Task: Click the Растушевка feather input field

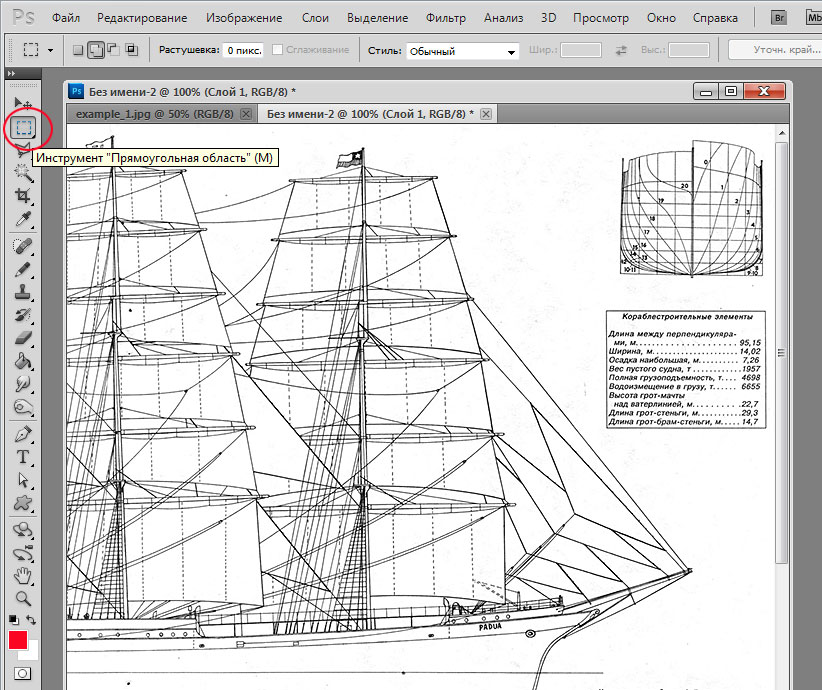Action: click(245, 50)
